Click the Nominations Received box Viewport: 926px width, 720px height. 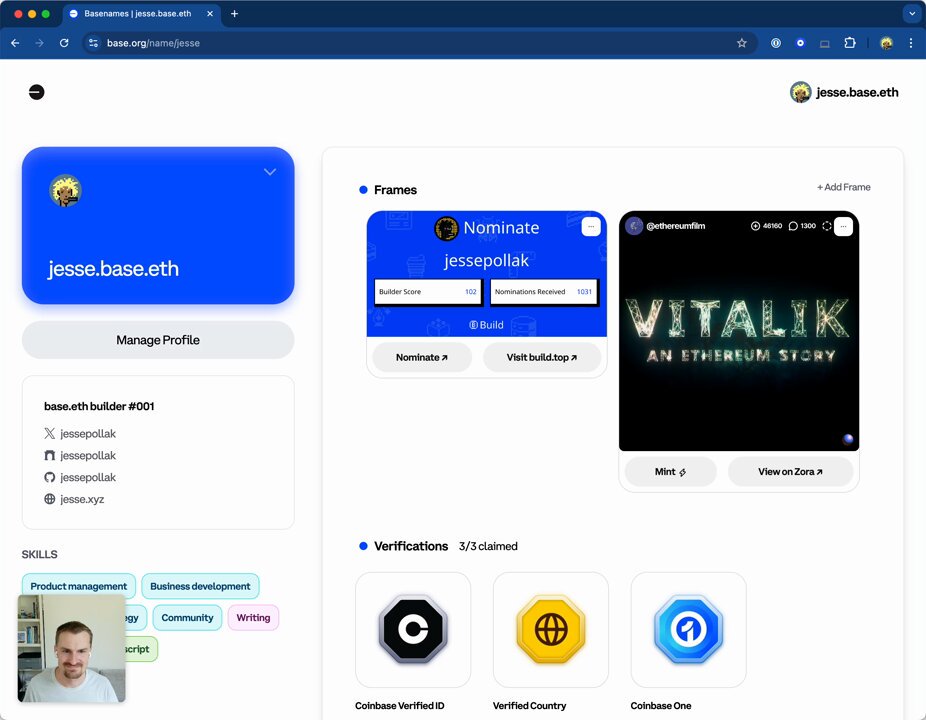tap(544, 292)
